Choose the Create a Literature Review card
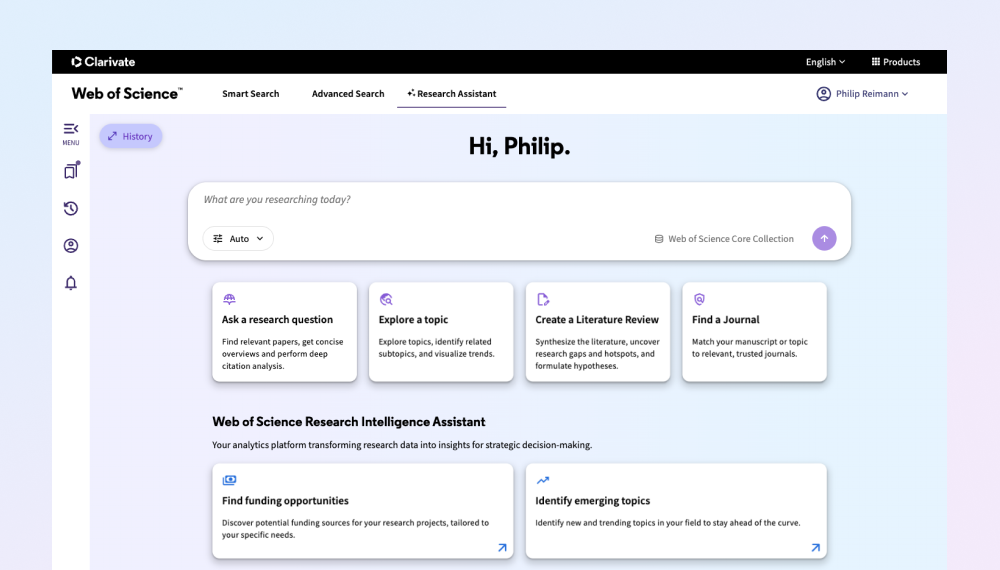This screenshot has width=1000, height=570. click(x=598, y=332)
